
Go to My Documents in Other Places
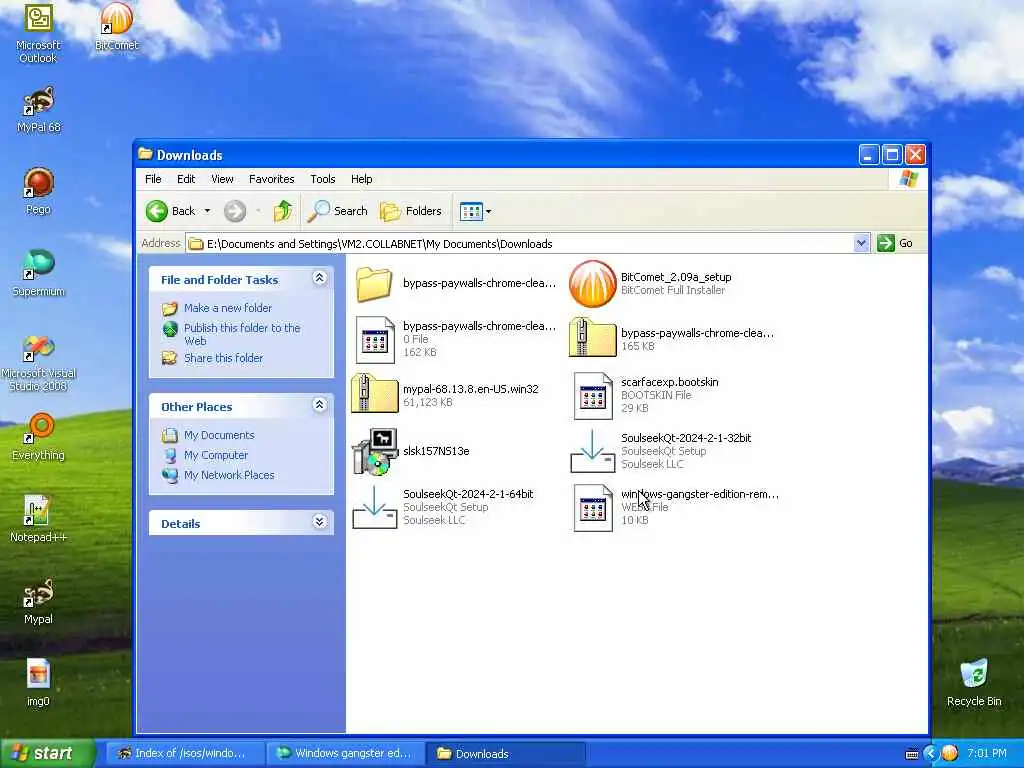coord(219,435)
